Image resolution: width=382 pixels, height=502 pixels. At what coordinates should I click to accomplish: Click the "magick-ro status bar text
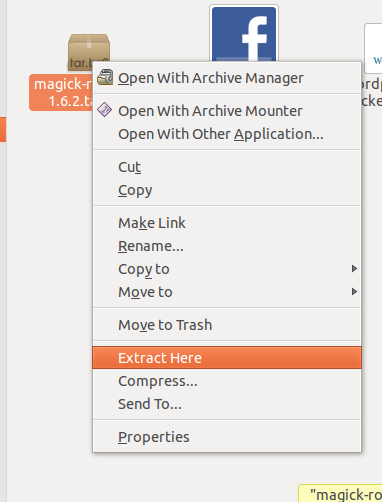point(345,495)
